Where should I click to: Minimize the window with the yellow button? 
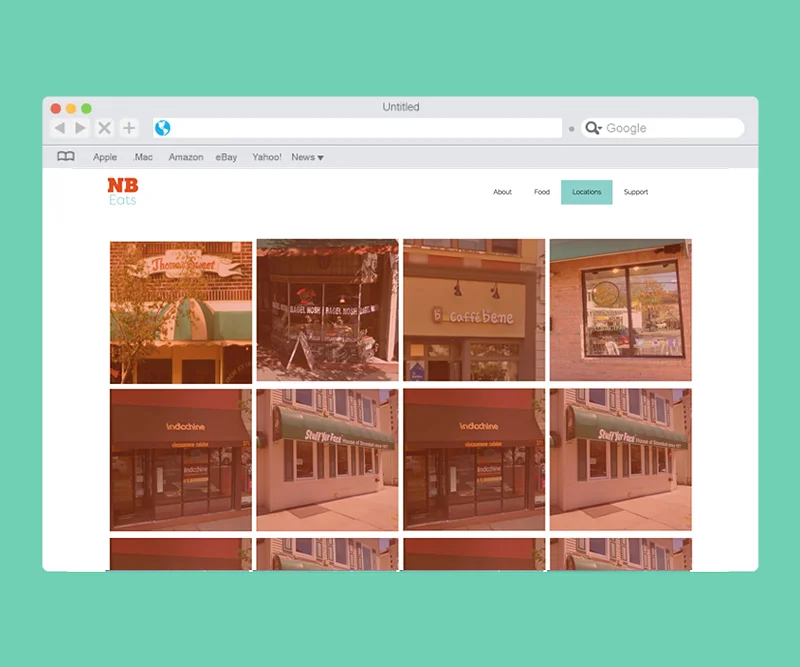point(71,108)
